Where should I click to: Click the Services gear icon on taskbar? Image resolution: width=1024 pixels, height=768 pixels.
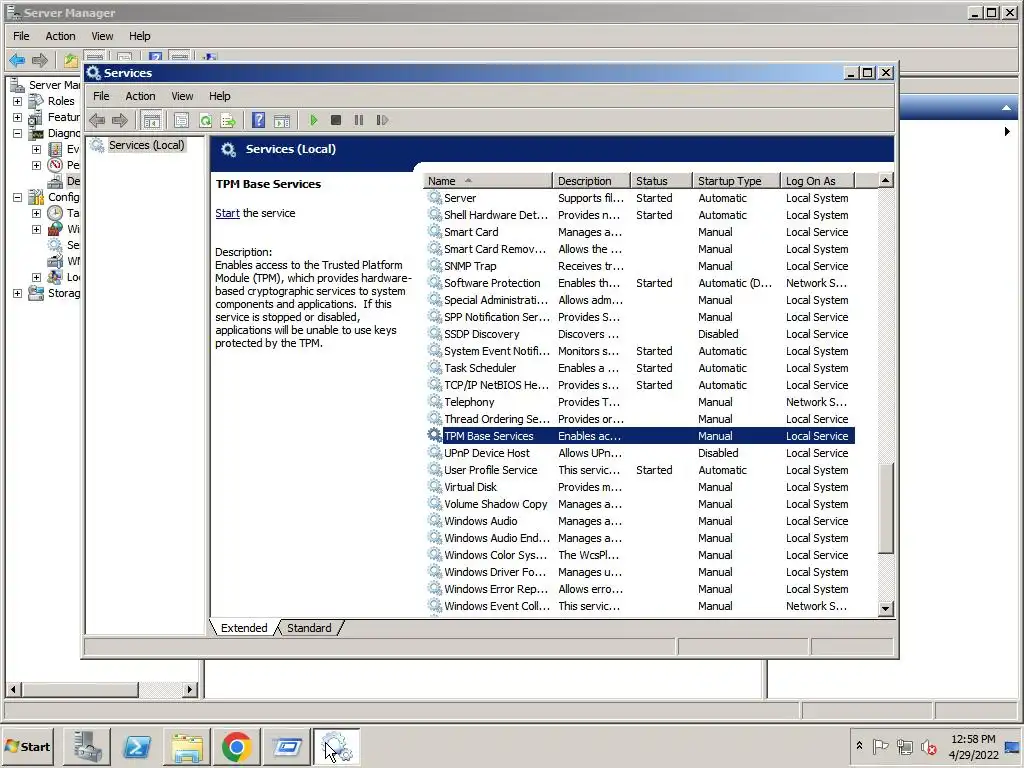click(x=336, y=746)
